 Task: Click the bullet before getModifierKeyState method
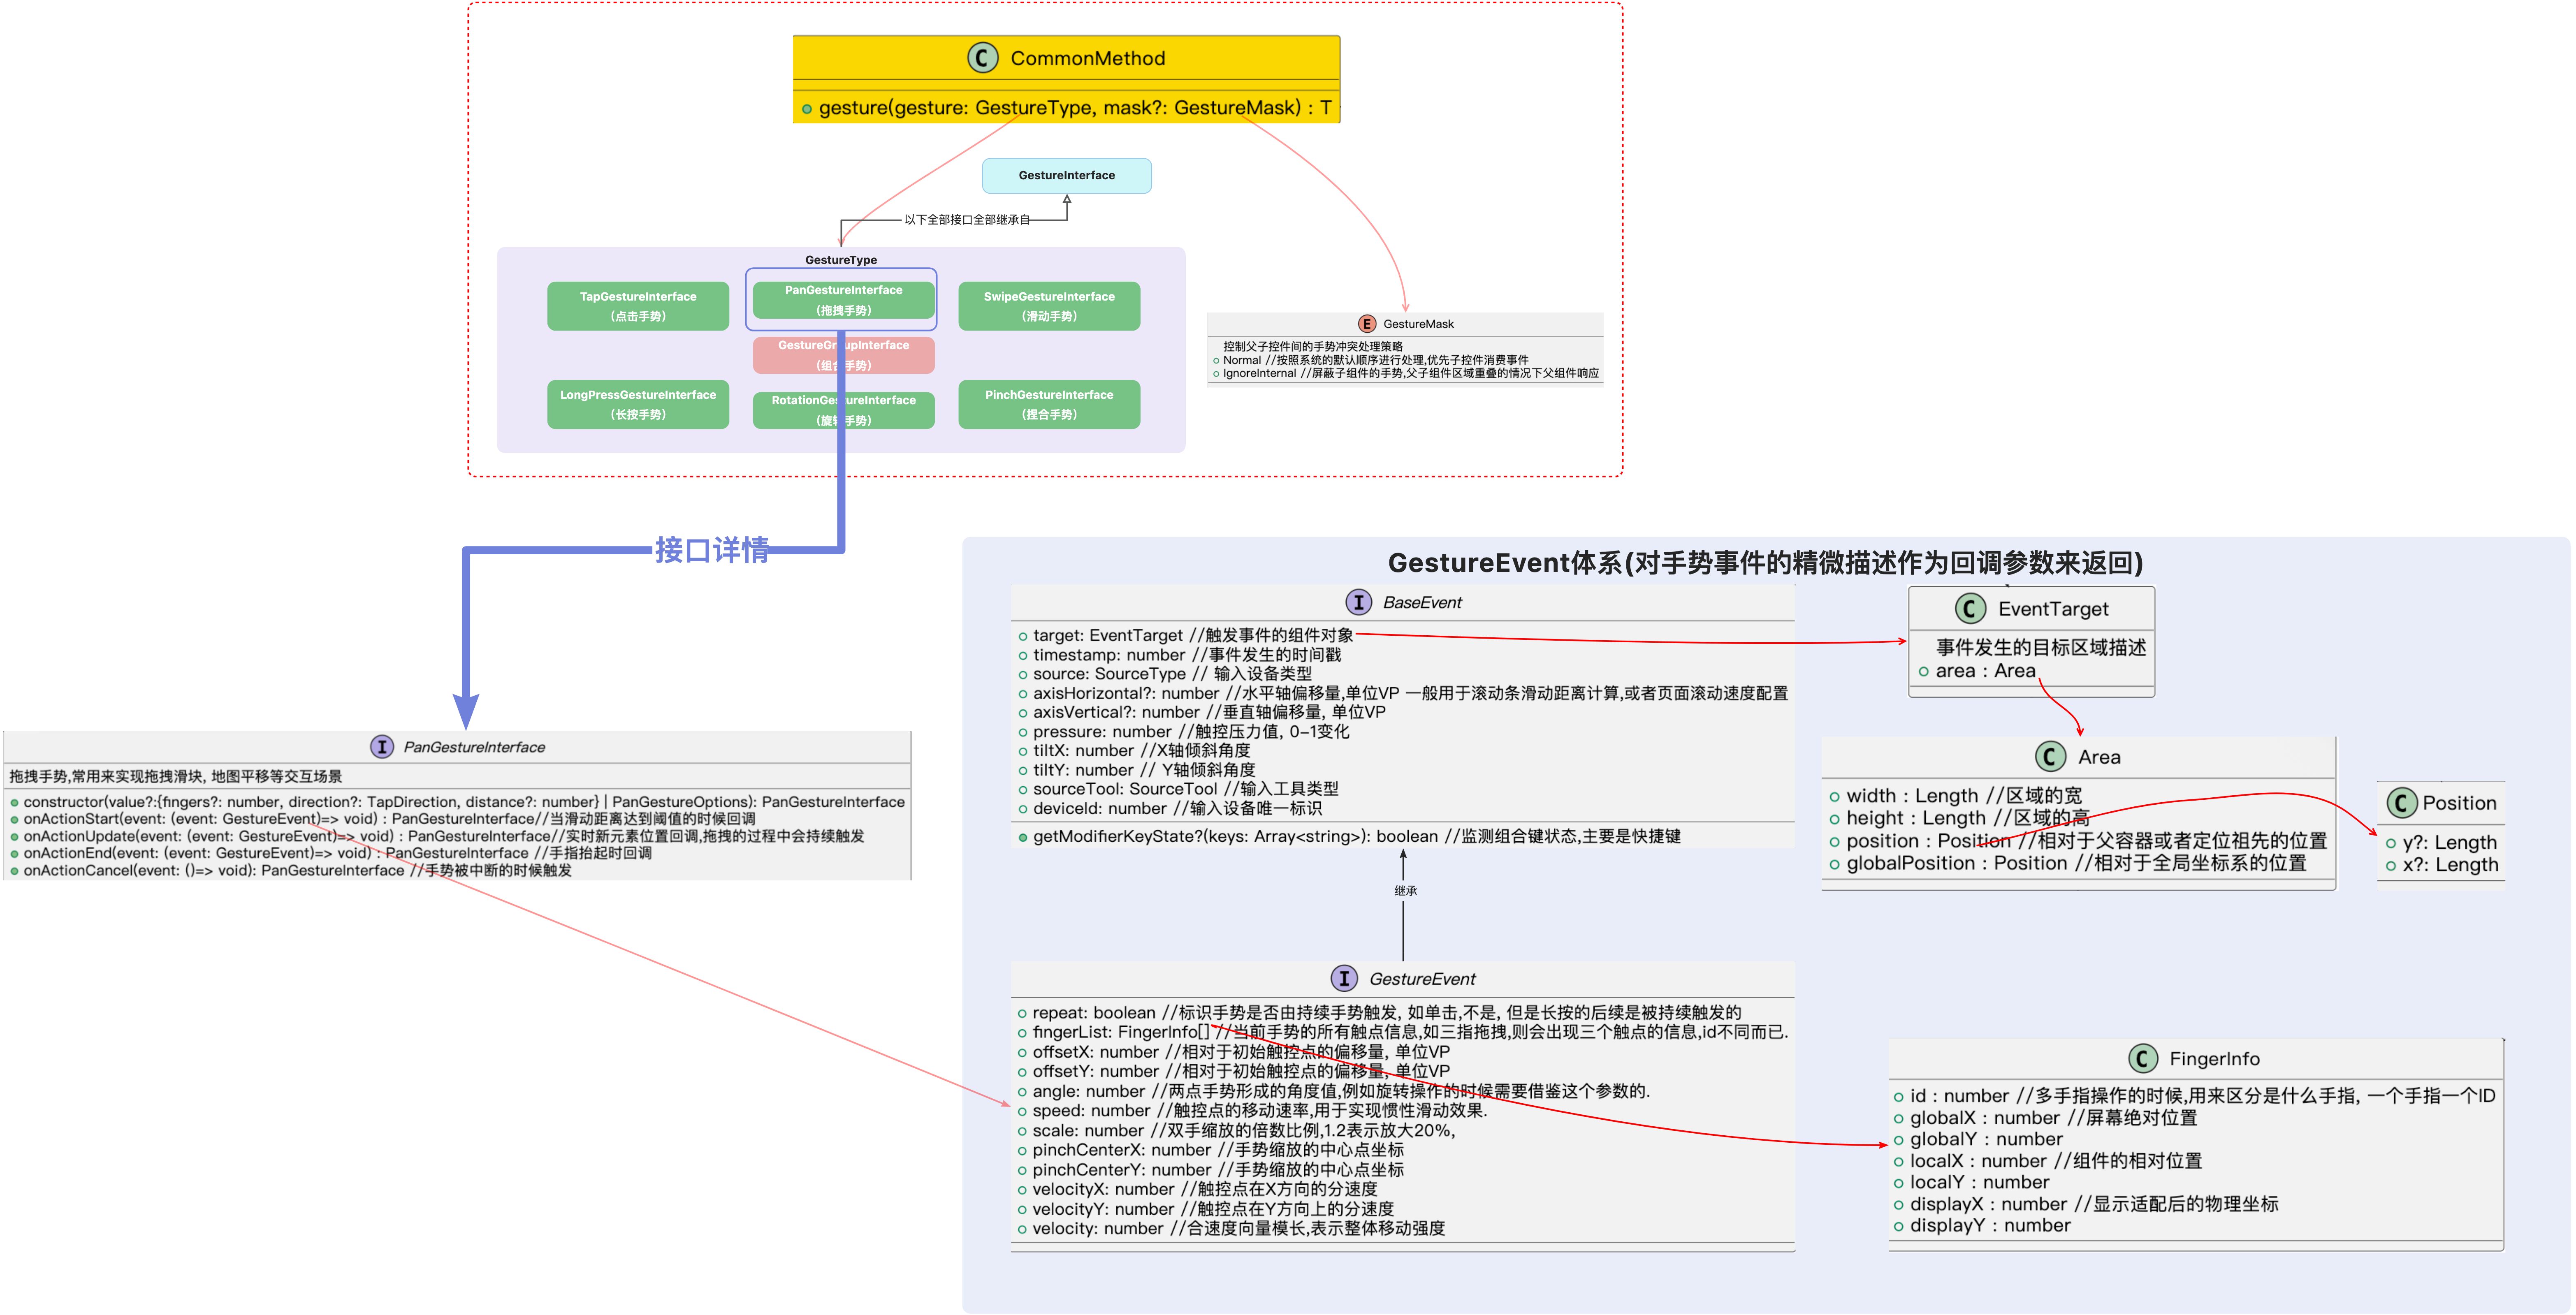pyautogui.click(x=1022, y=837)
